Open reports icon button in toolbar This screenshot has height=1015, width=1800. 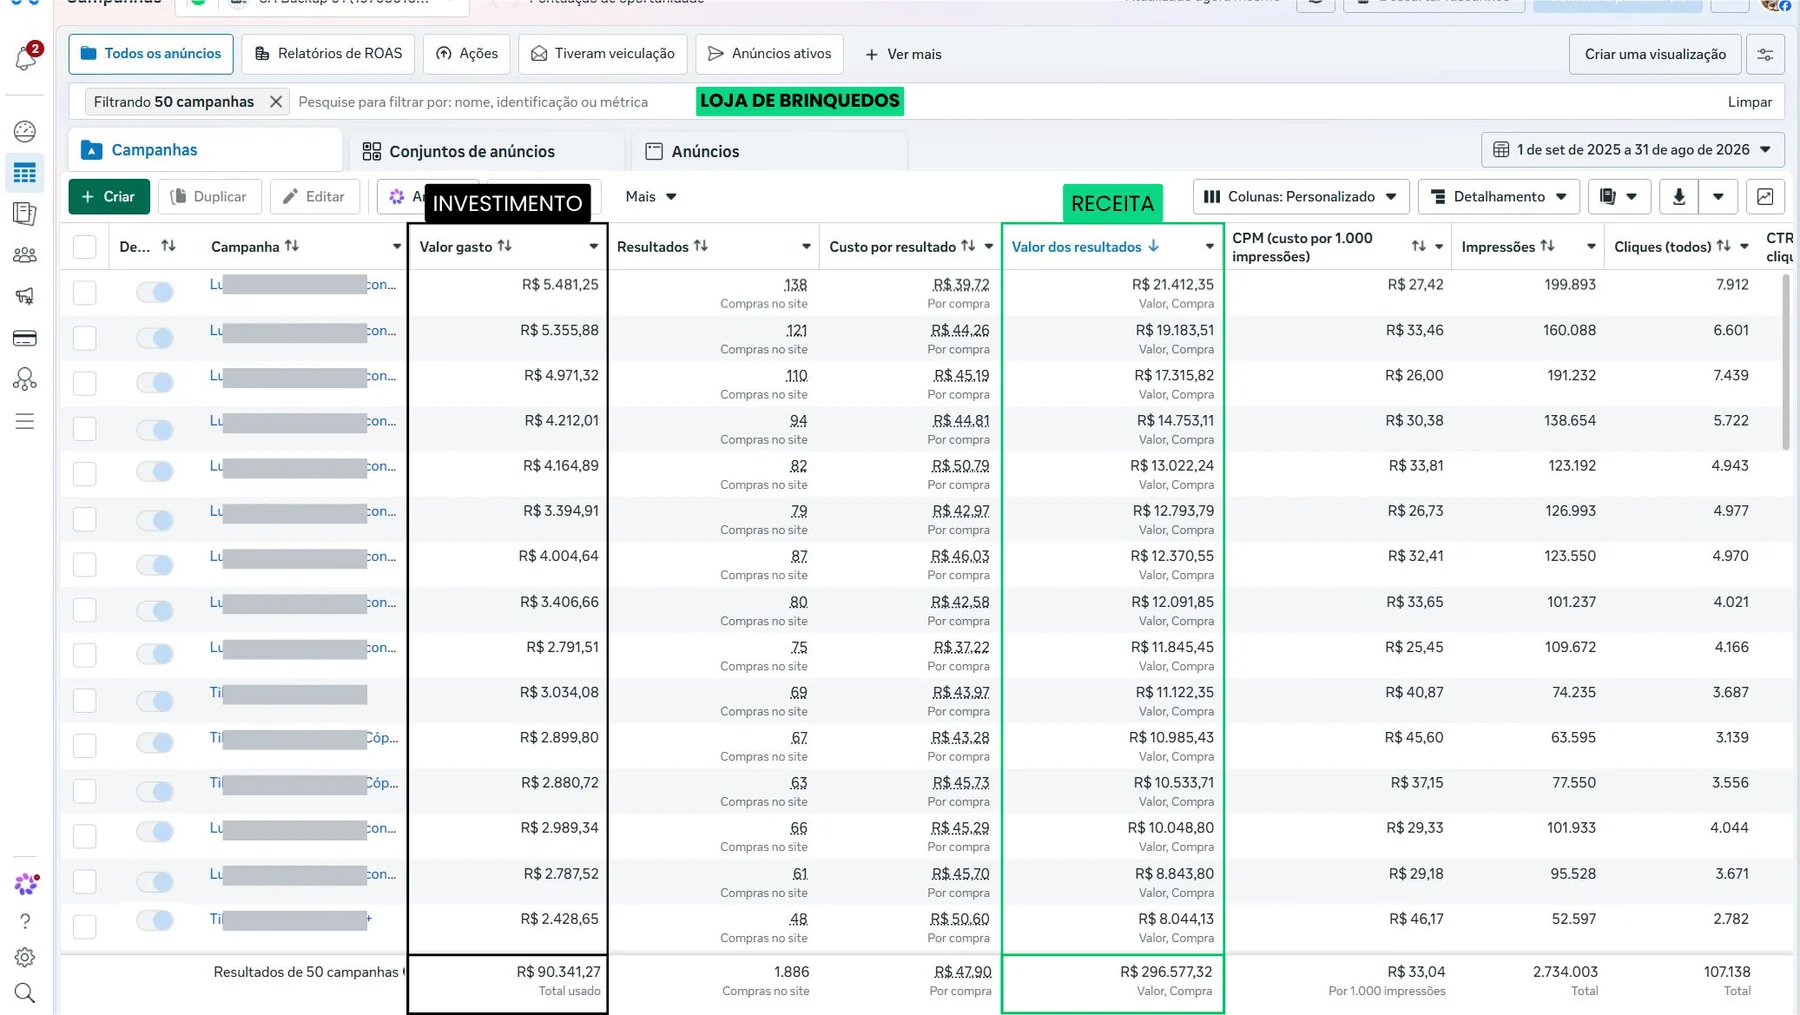tap(1619, 197)
